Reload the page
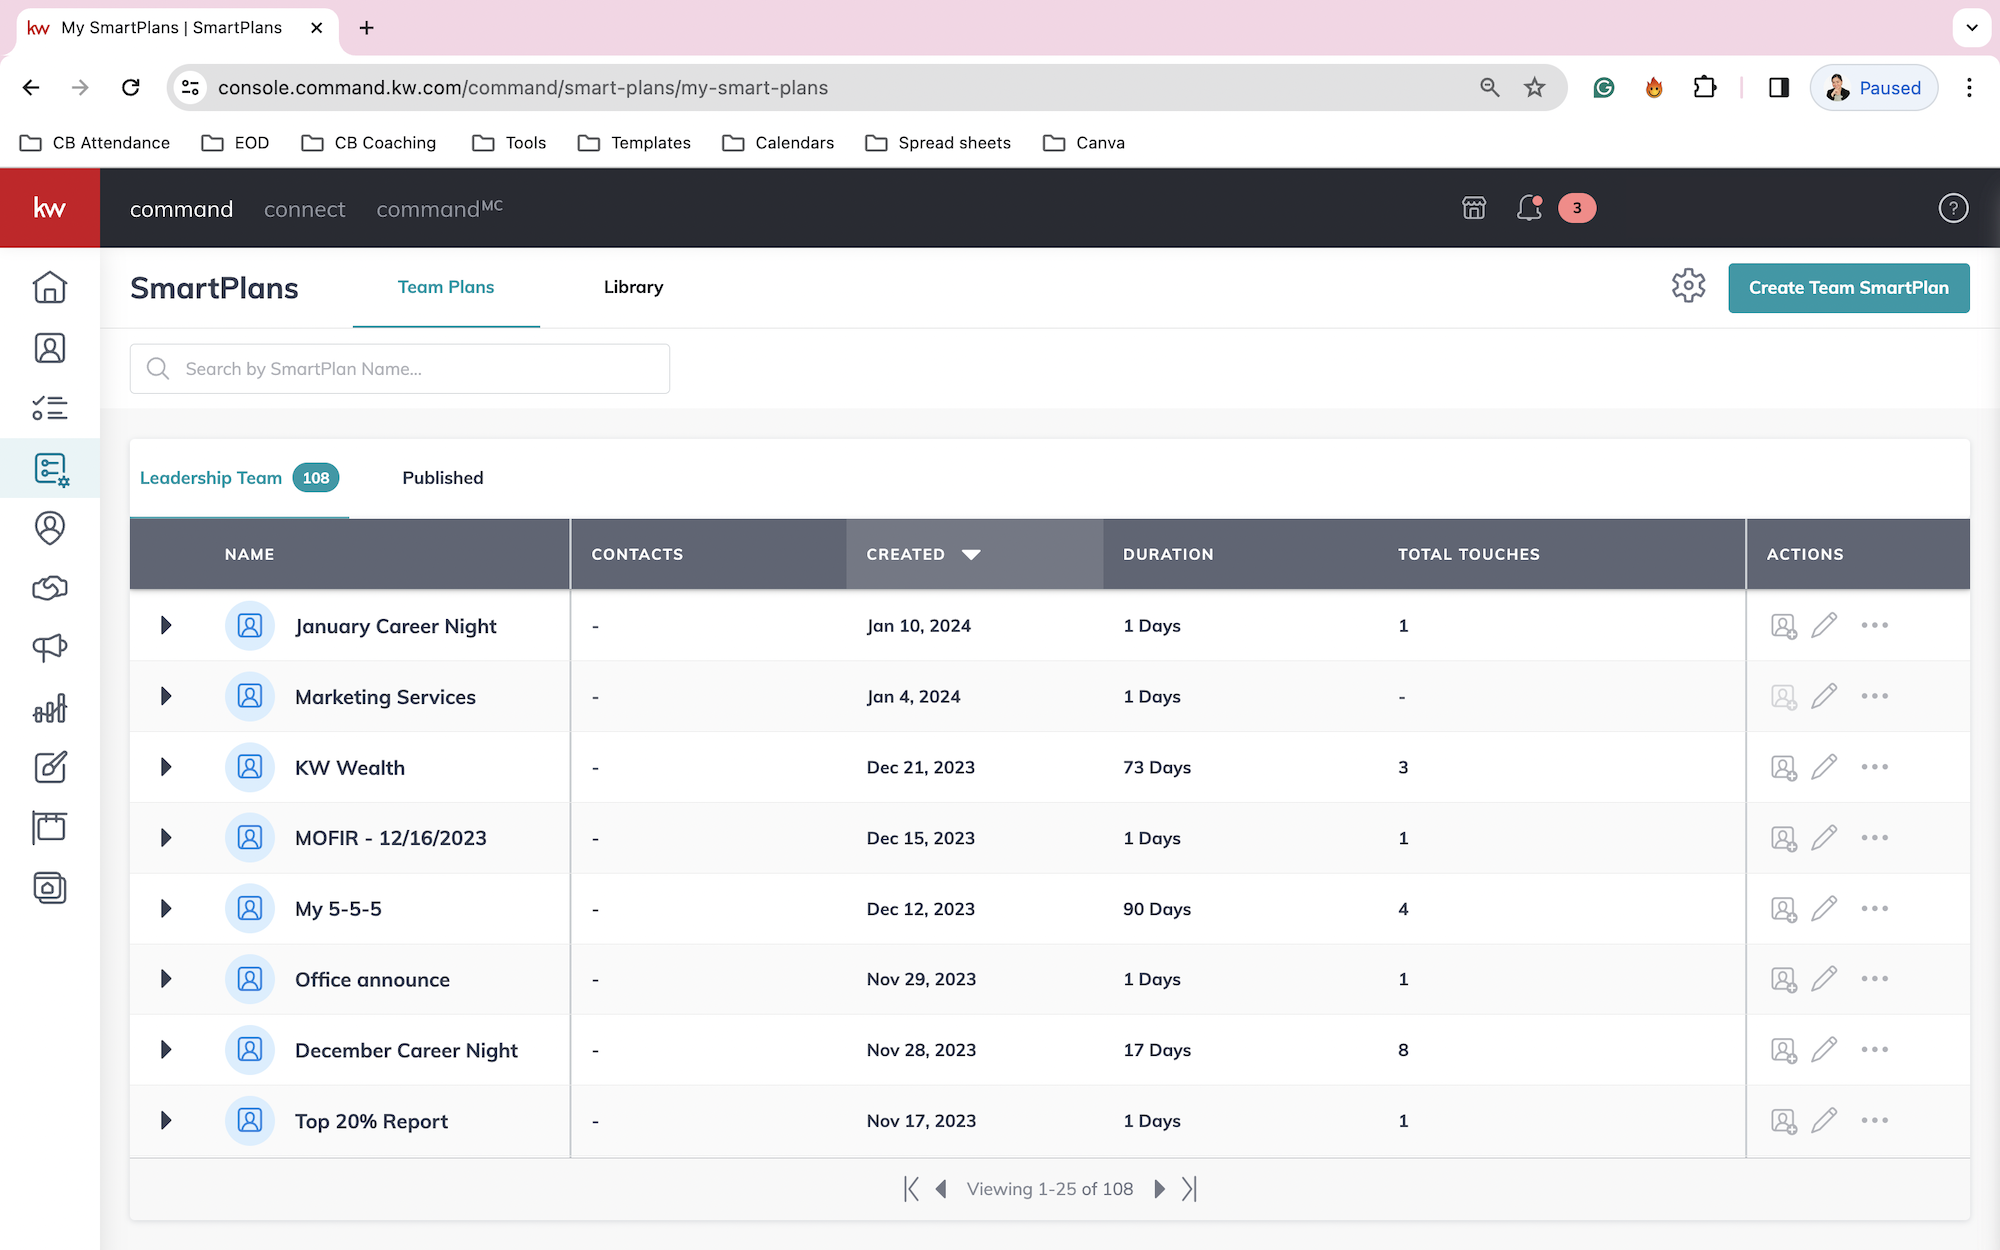 pyautogui.click(x=130, y=88)
